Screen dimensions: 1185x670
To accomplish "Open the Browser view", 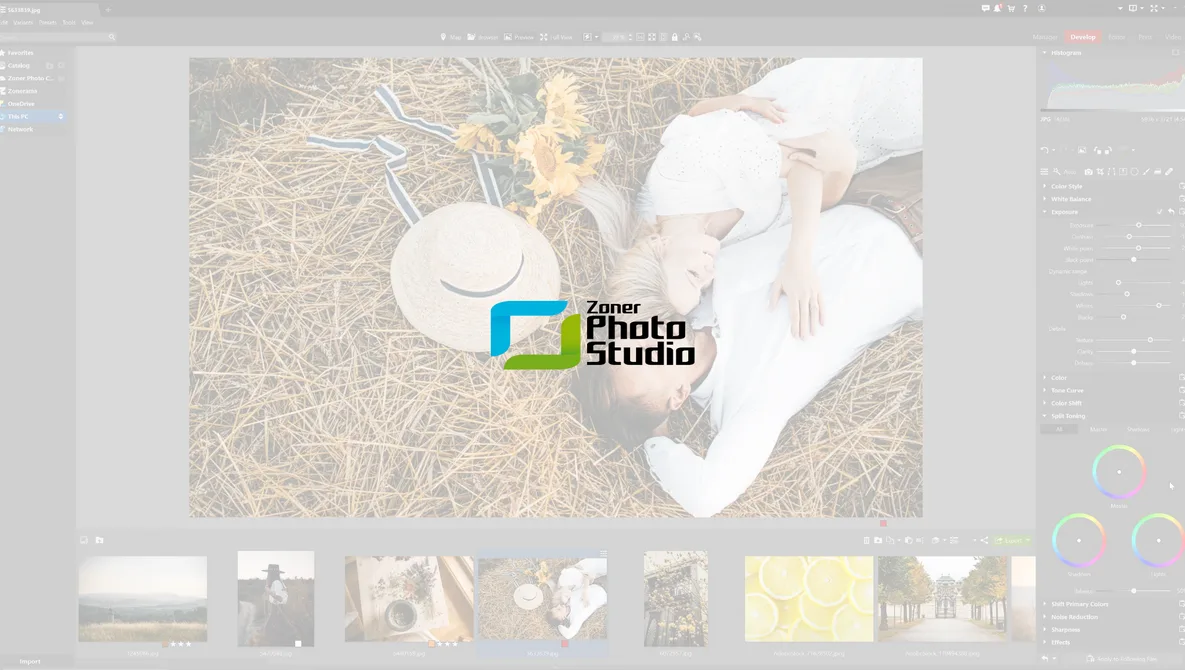I will 483,37.
